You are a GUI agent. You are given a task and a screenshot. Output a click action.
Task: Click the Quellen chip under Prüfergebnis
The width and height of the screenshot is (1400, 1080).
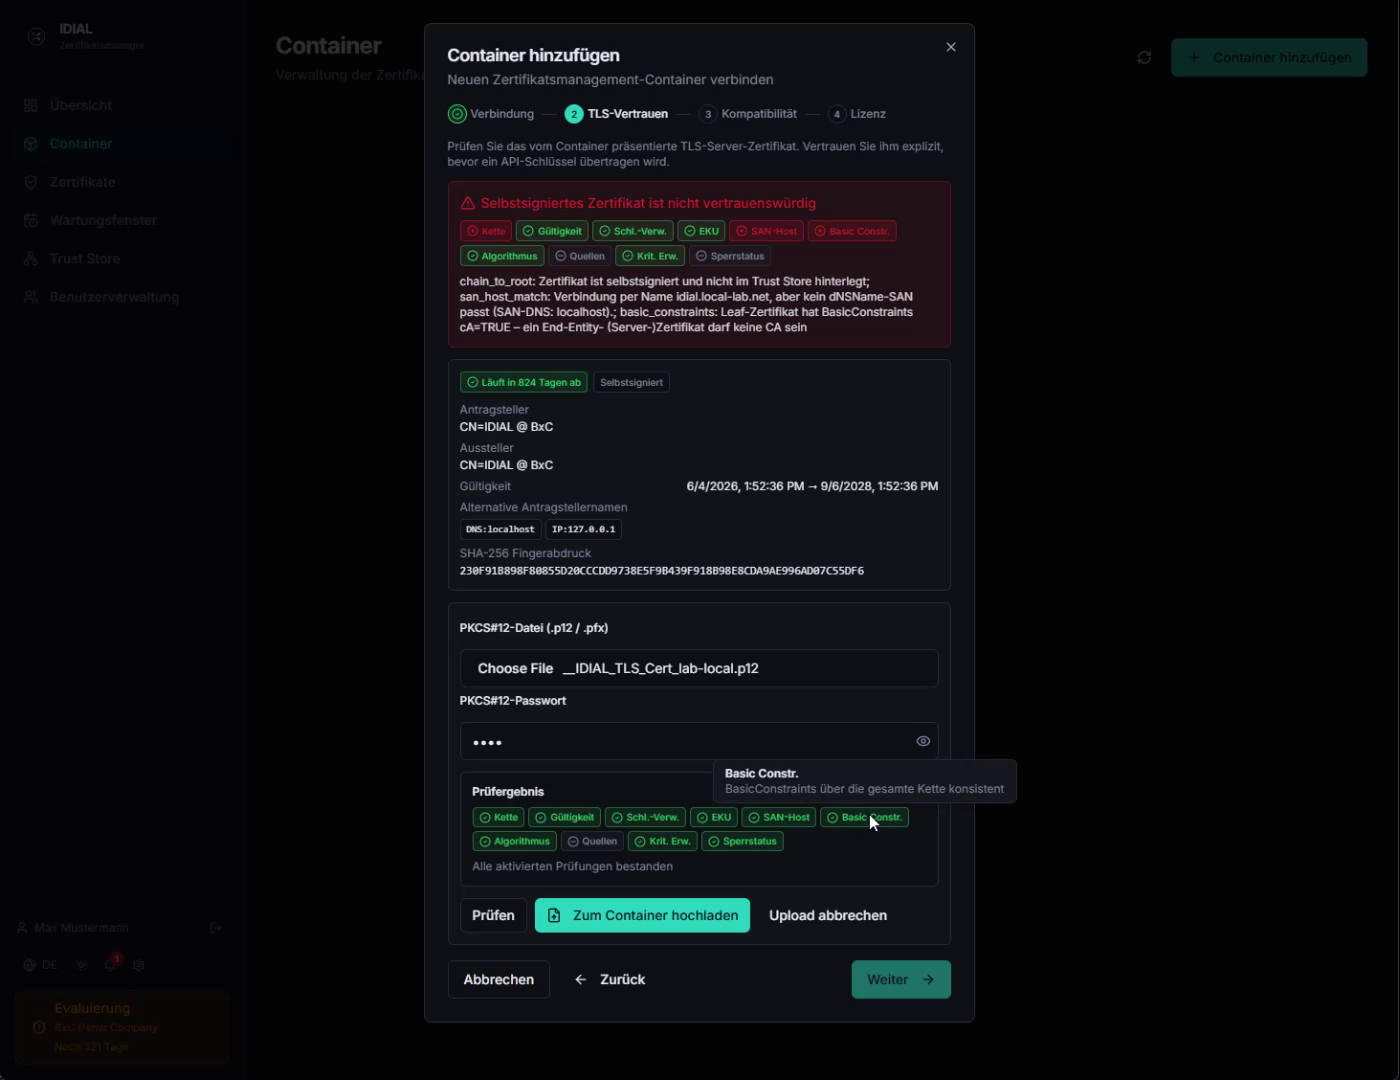point(592,841)
